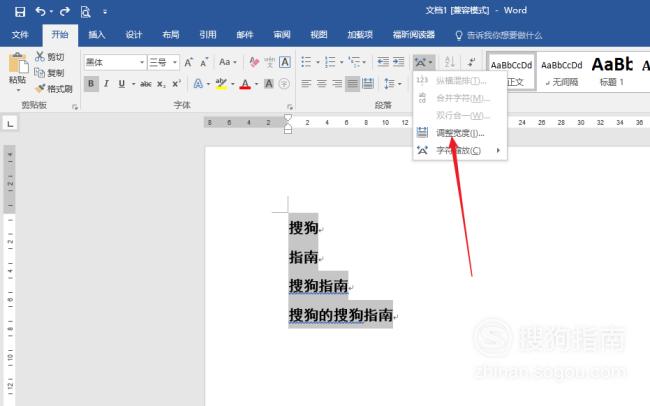The width and height of the screenshot is (650, 406).
Task: Align text right
Action: click(337, 84)
